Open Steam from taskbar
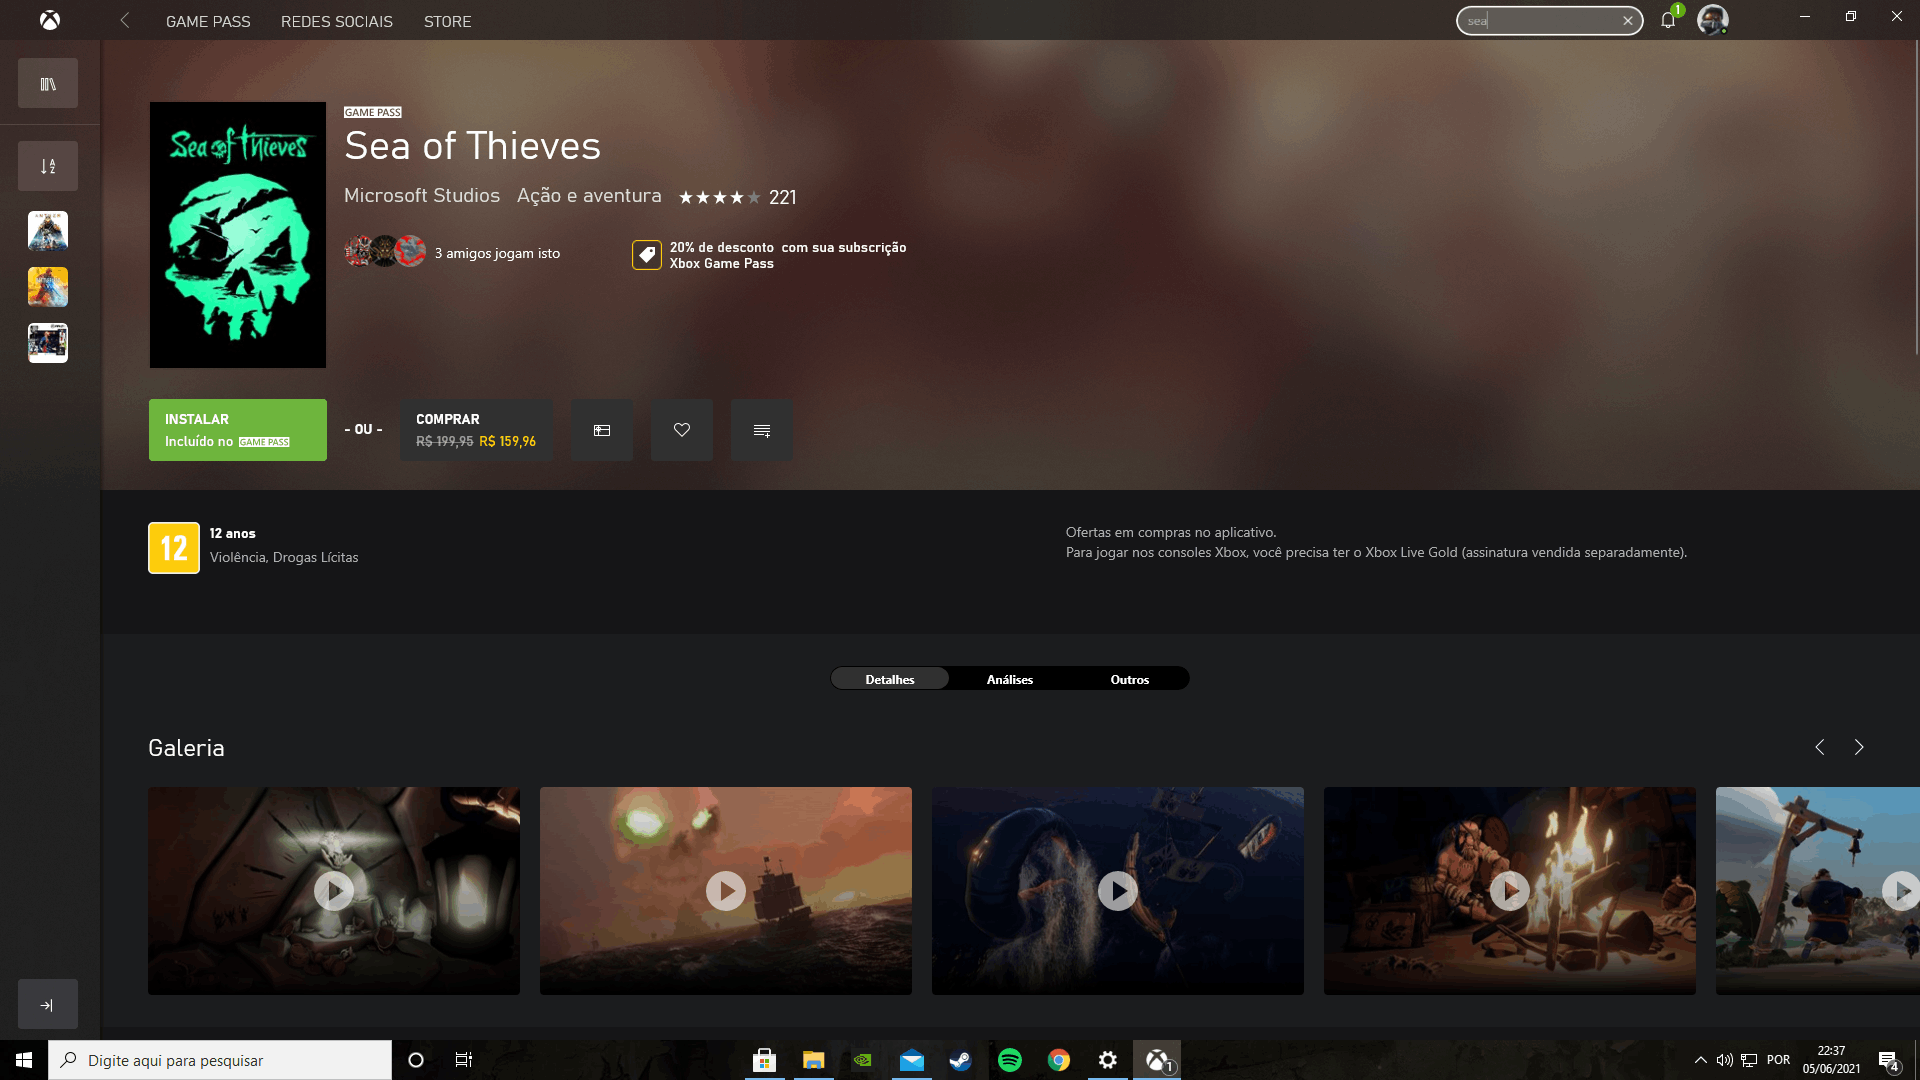1920x1080 pixels. [961, 1060]
